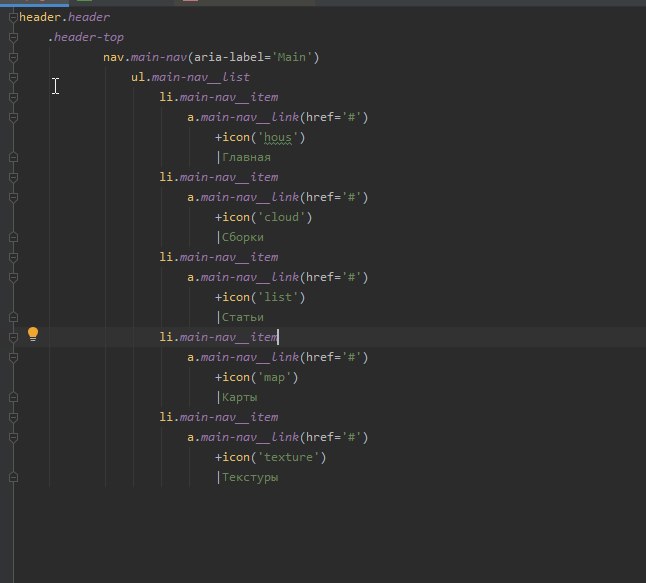The image size is (646, 583).
Task: Click the yellow light bulb intention icon
Action: 33,334
